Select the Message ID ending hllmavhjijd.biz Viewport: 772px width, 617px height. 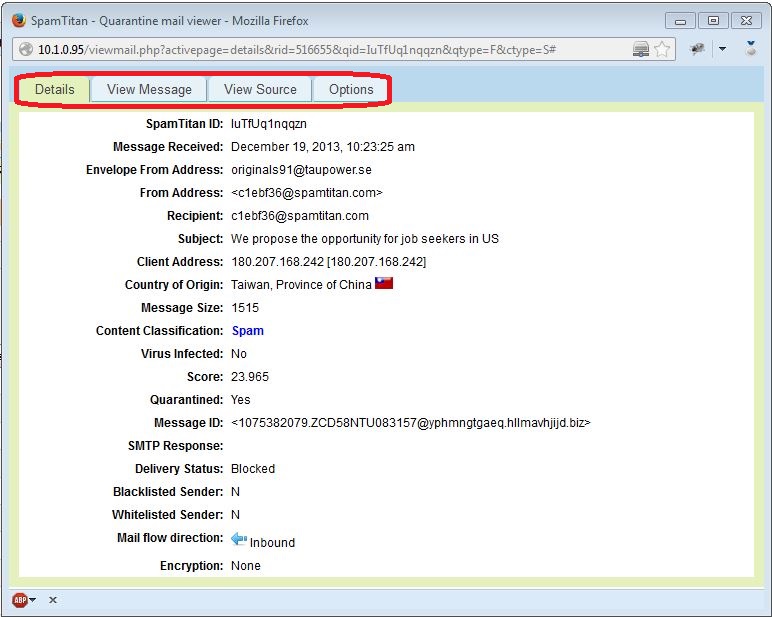click(x=411, y=422)
